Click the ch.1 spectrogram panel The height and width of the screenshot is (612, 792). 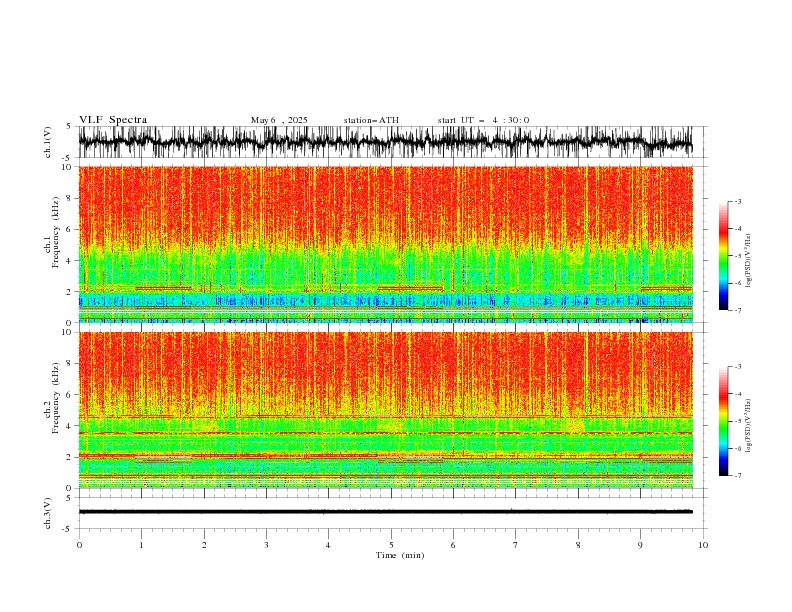tap(385, 244)
